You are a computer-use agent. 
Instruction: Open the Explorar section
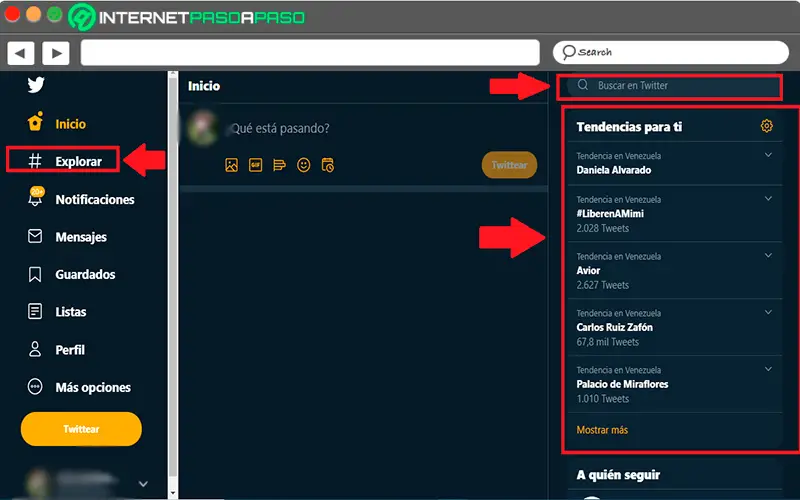[79, 161]
